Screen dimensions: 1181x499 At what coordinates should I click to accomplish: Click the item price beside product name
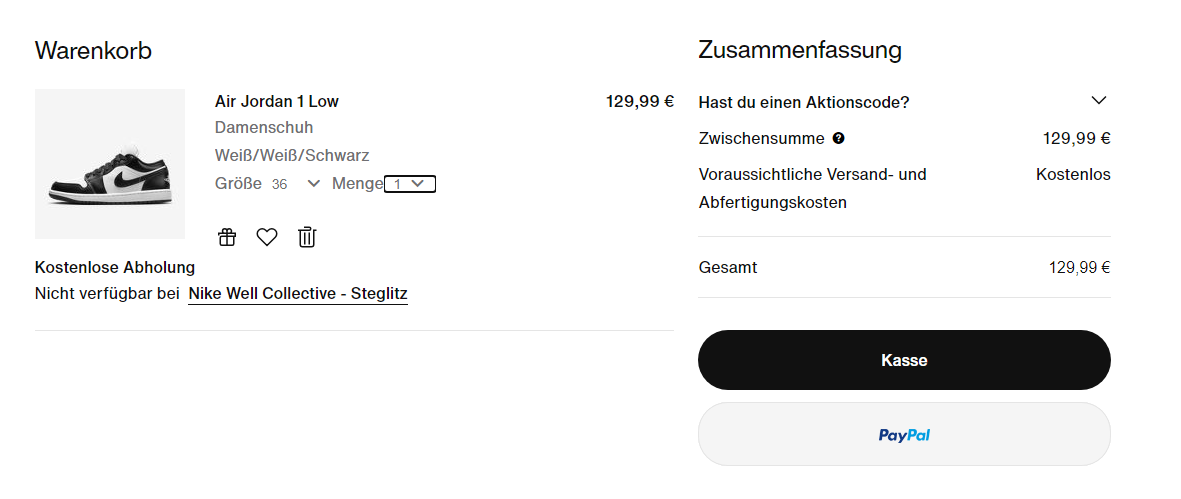[639, 101]
